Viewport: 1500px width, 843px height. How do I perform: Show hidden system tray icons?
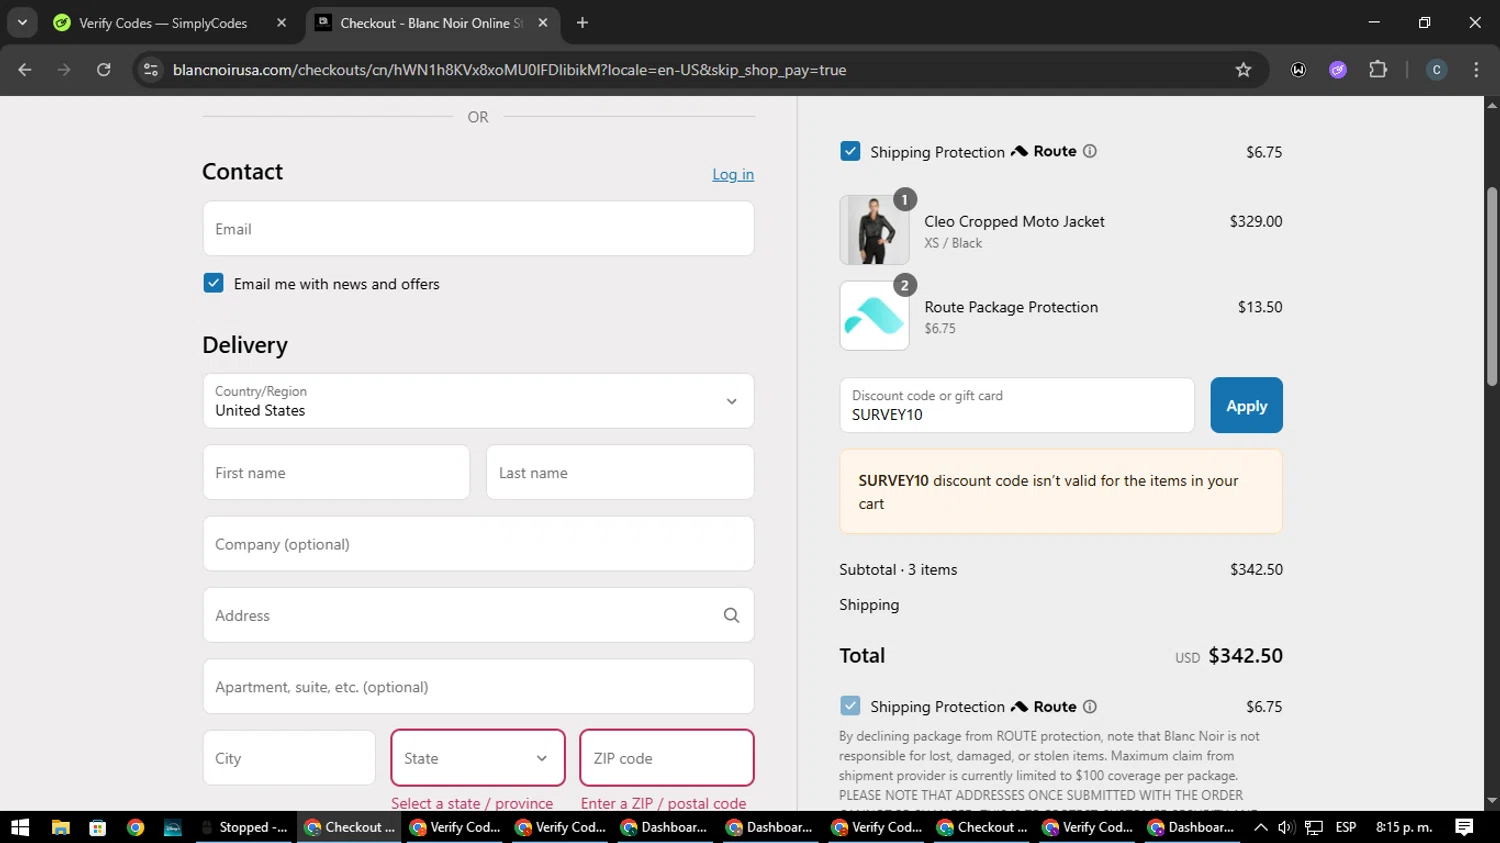(x=1260, y=827)
